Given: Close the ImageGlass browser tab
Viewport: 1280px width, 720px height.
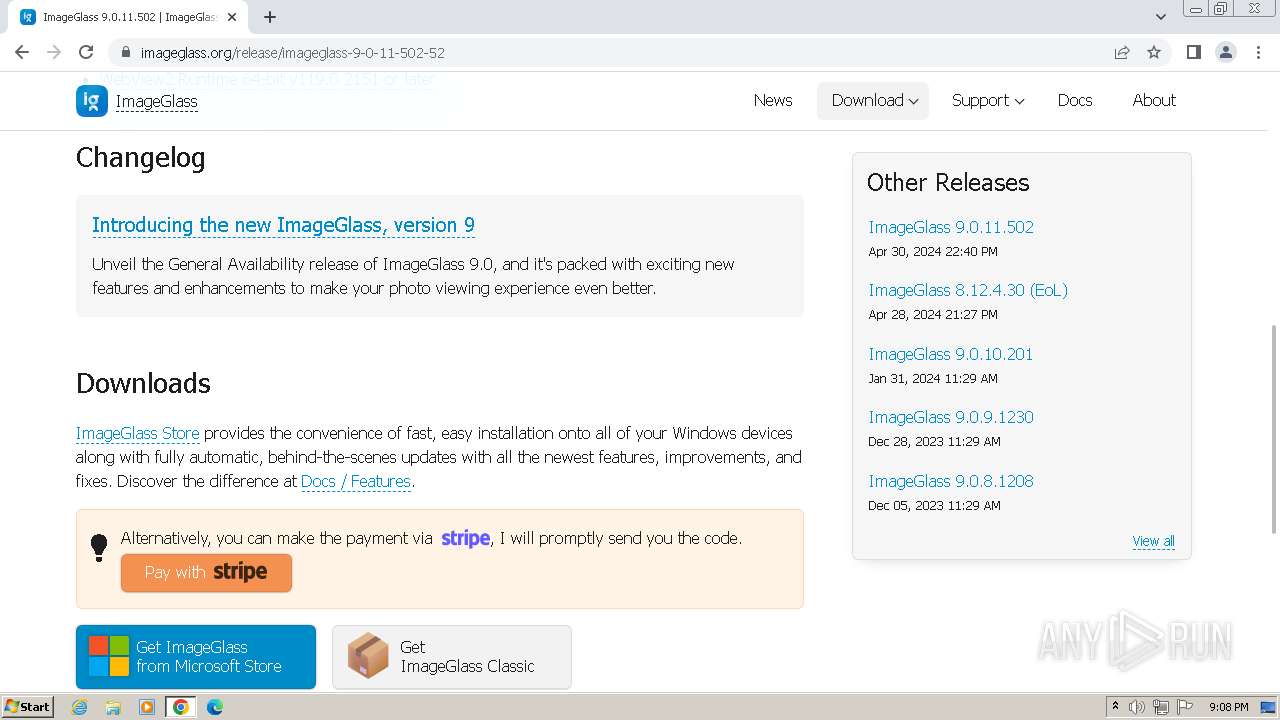Looking at the screenshot, I should (232, 17).
